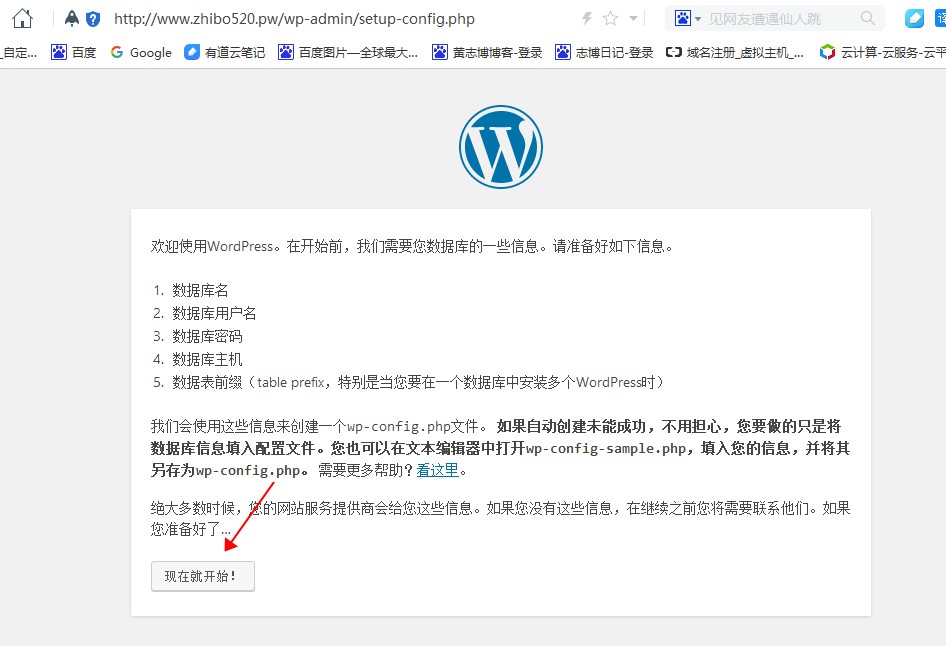Open the 百度 bookmark
The image size is (946, 646).
pos(74,52)
